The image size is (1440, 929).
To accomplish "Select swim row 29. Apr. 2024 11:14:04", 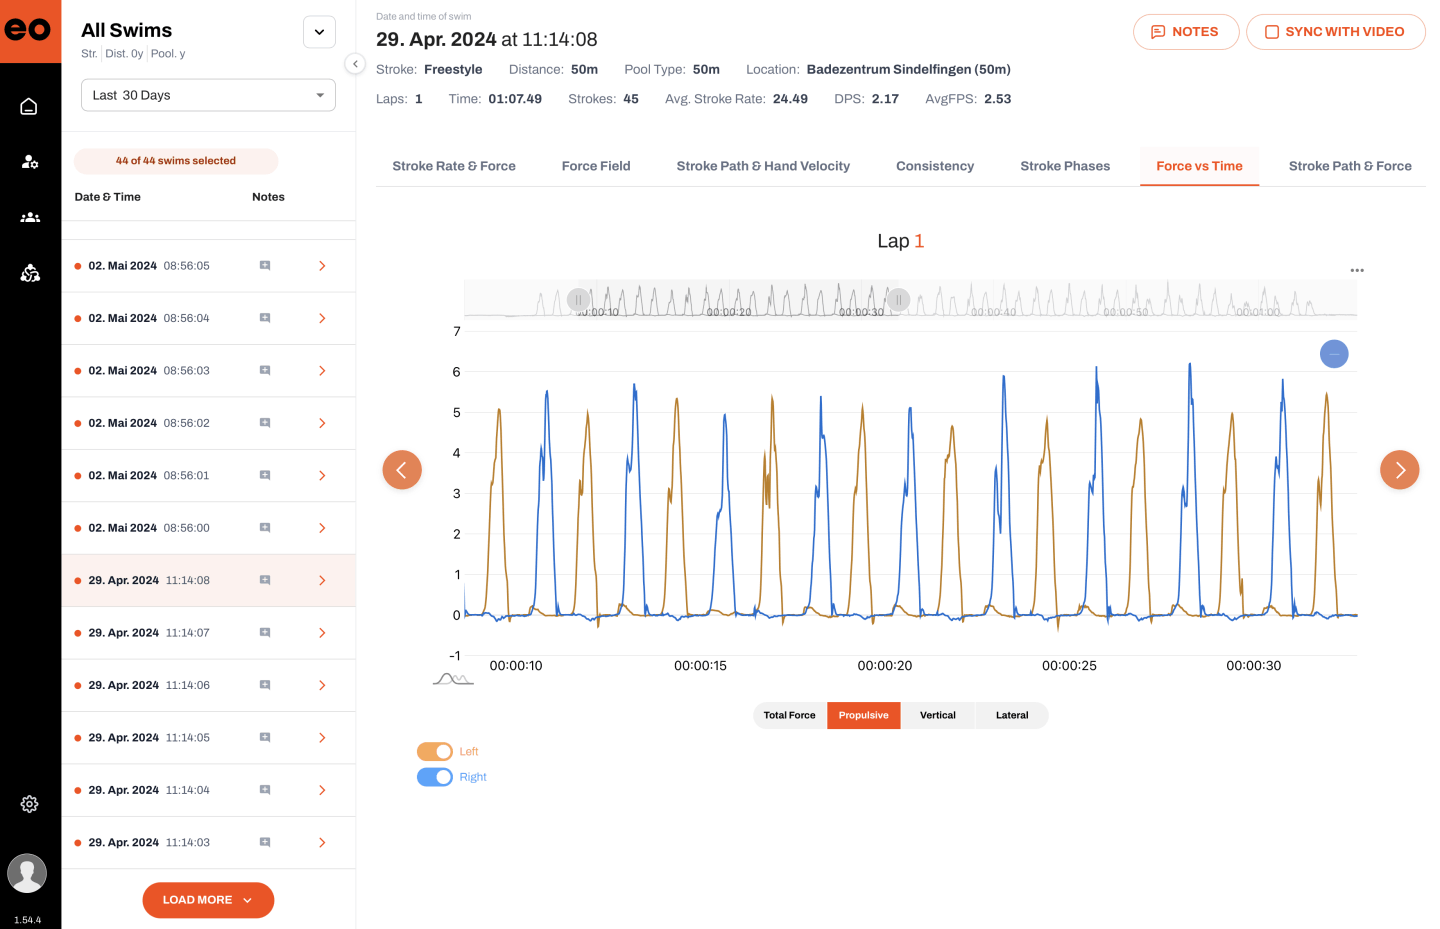I will [x=208, y=790].
